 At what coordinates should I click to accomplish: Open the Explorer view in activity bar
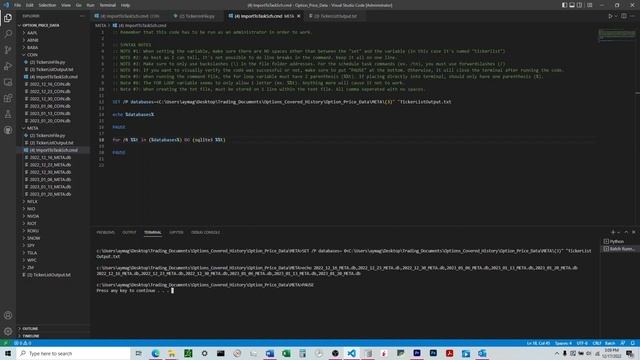tap(8, 18)
